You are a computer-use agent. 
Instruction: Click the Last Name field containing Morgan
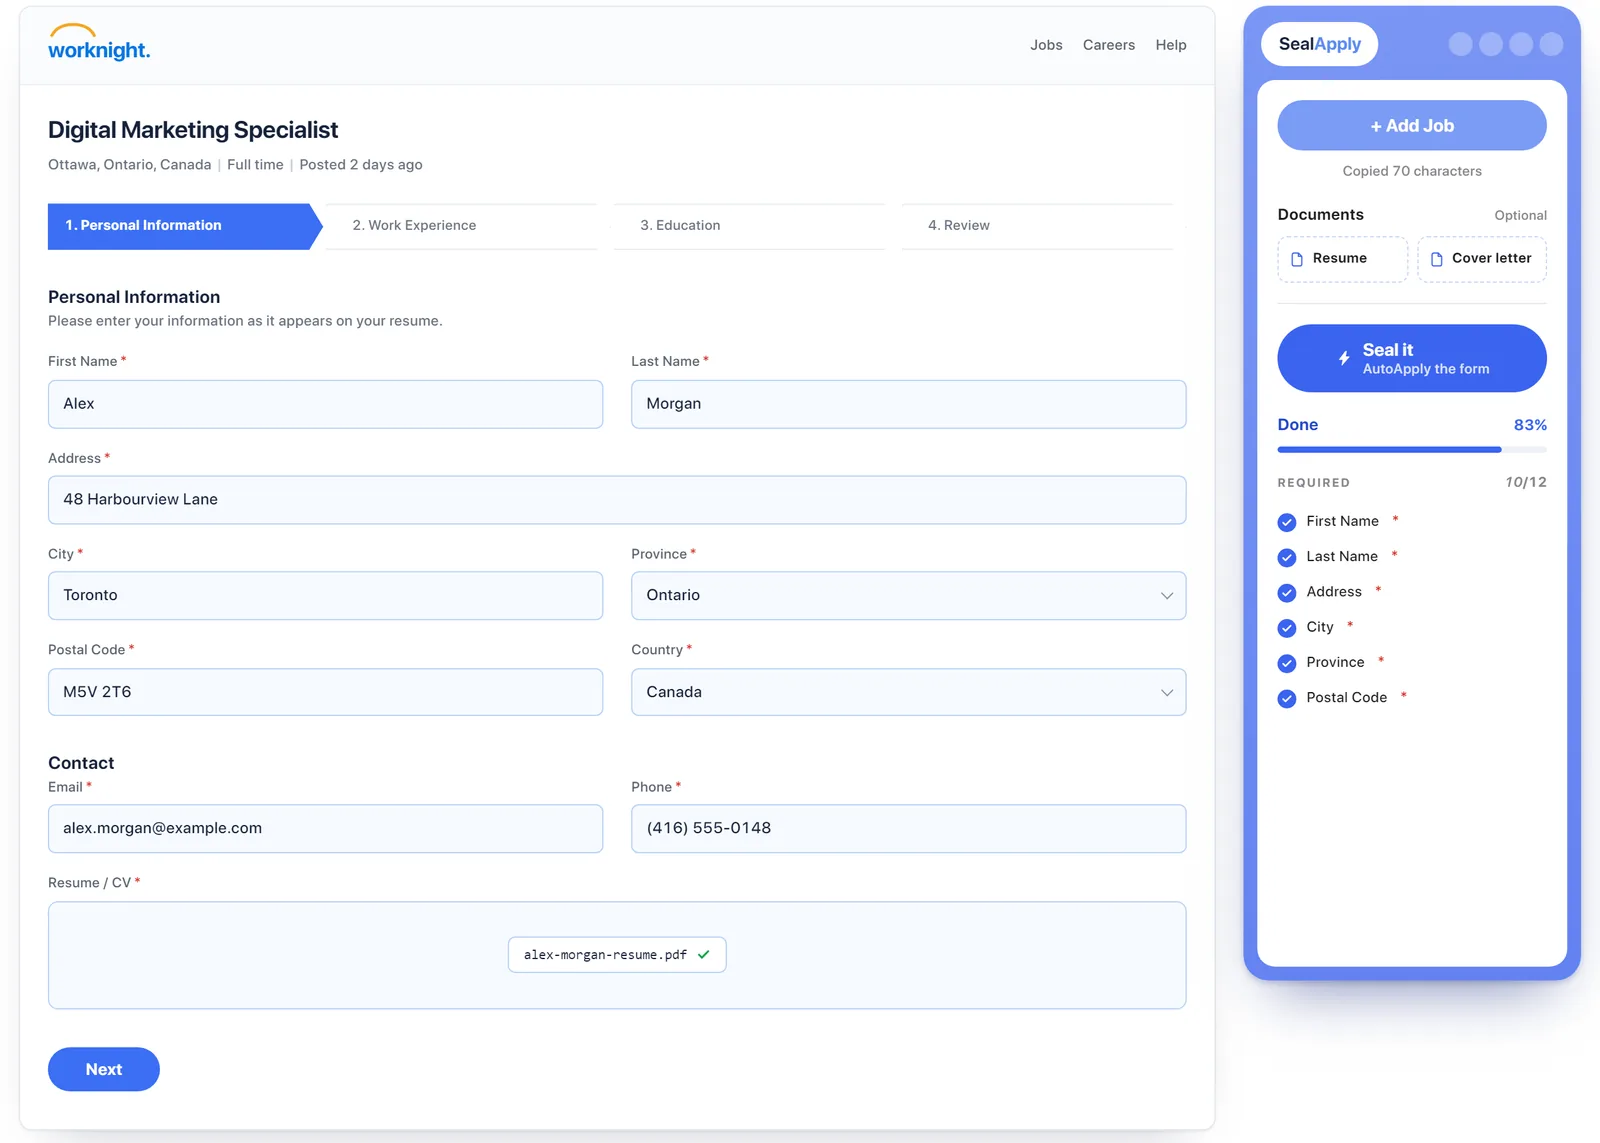point(908,404)
